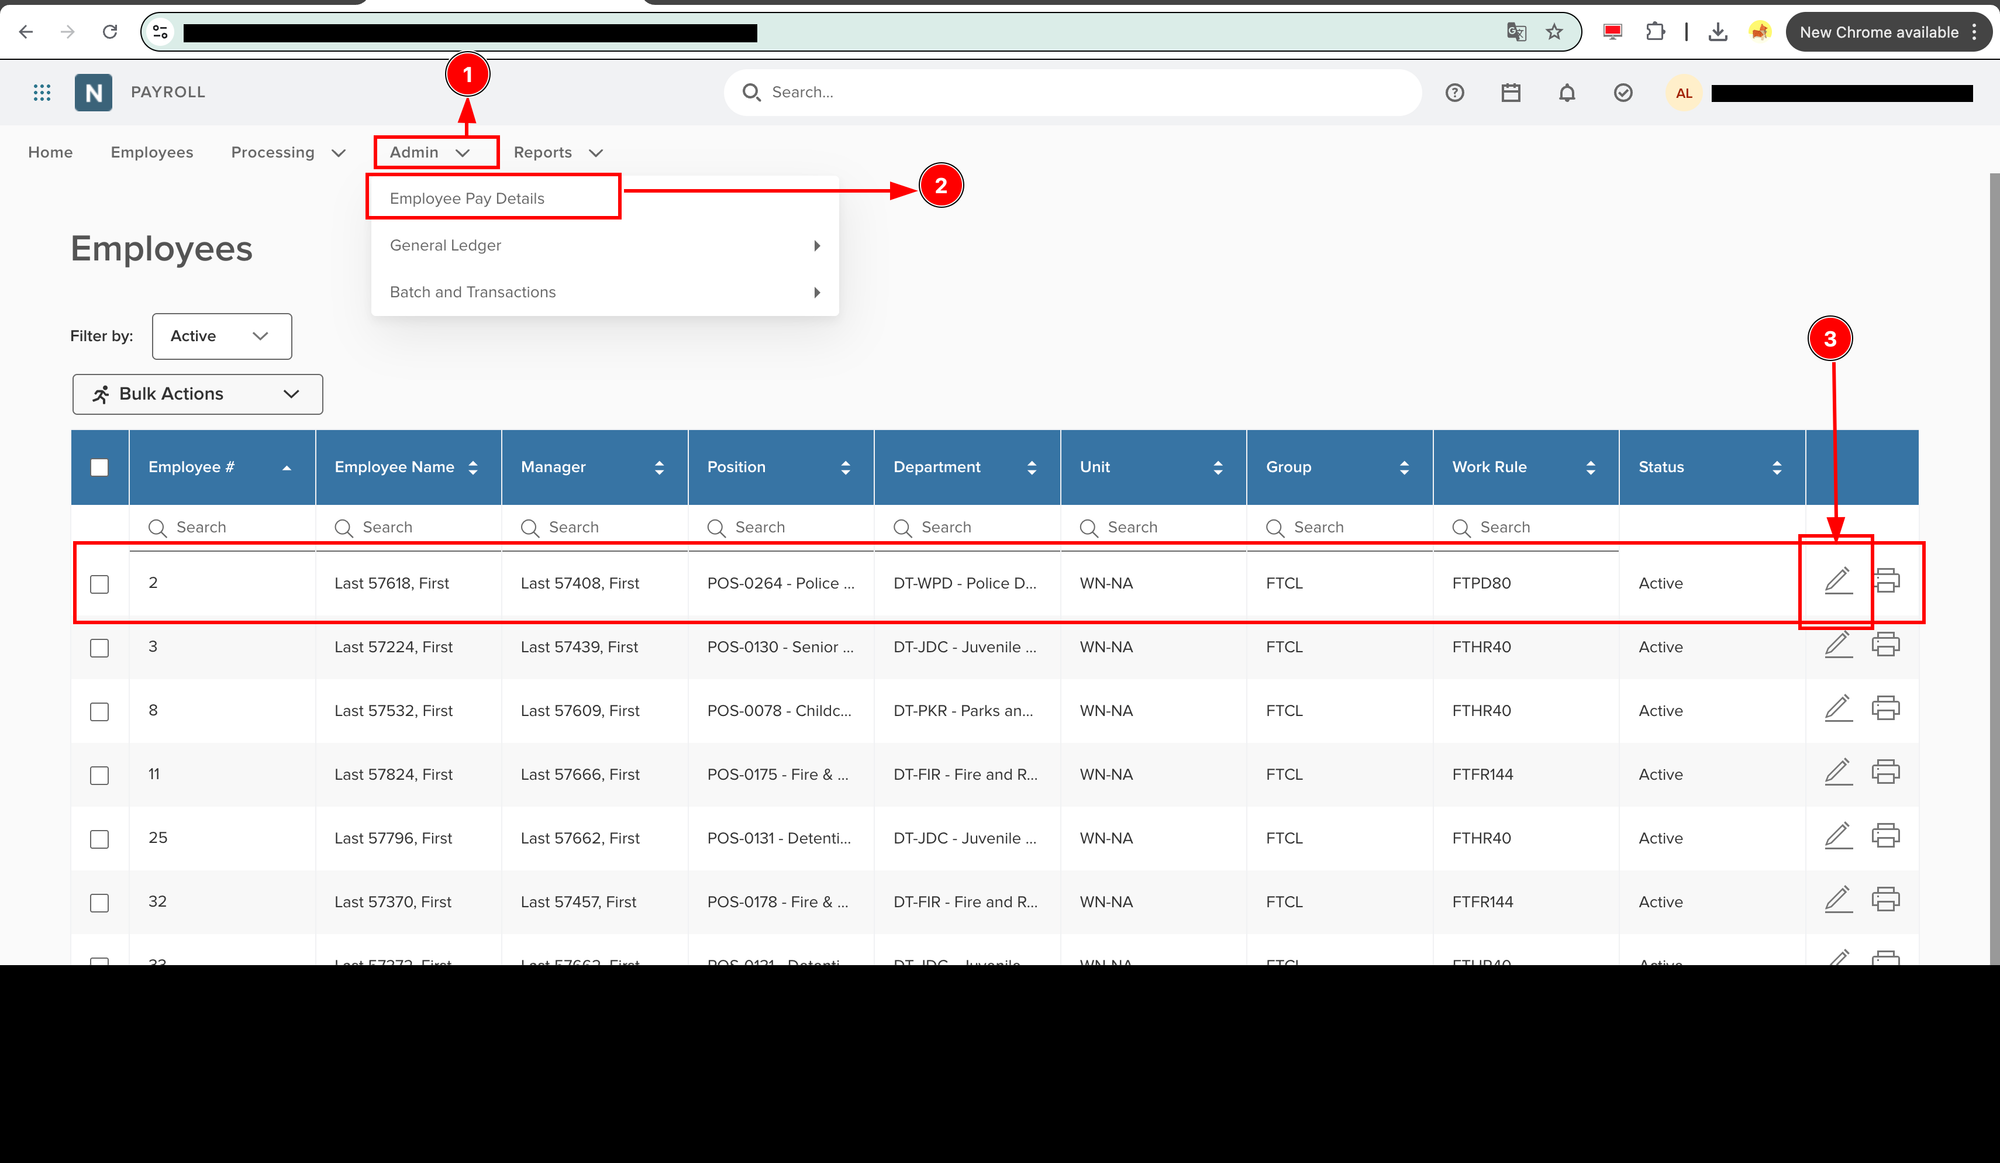Sort by Employee # column
Image resolution: width=2000 pixels, height=1163 pixels.
pyautogui.click(x=221, y=467)
